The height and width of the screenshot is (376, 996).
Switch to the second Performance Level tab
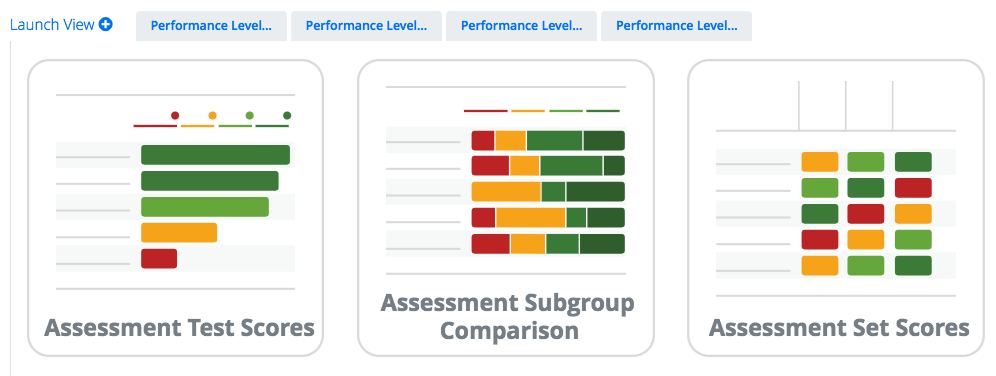(367, 26)
